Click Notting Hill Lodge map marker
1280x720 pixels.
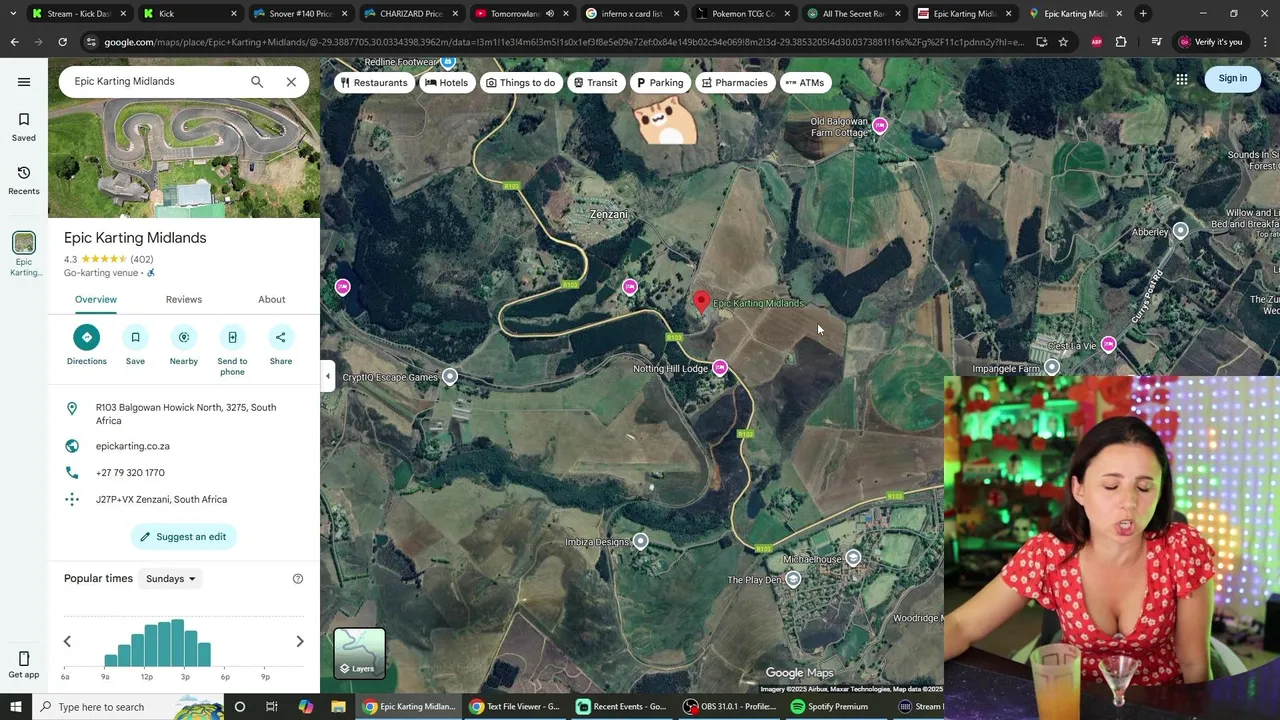pos(720,368)
